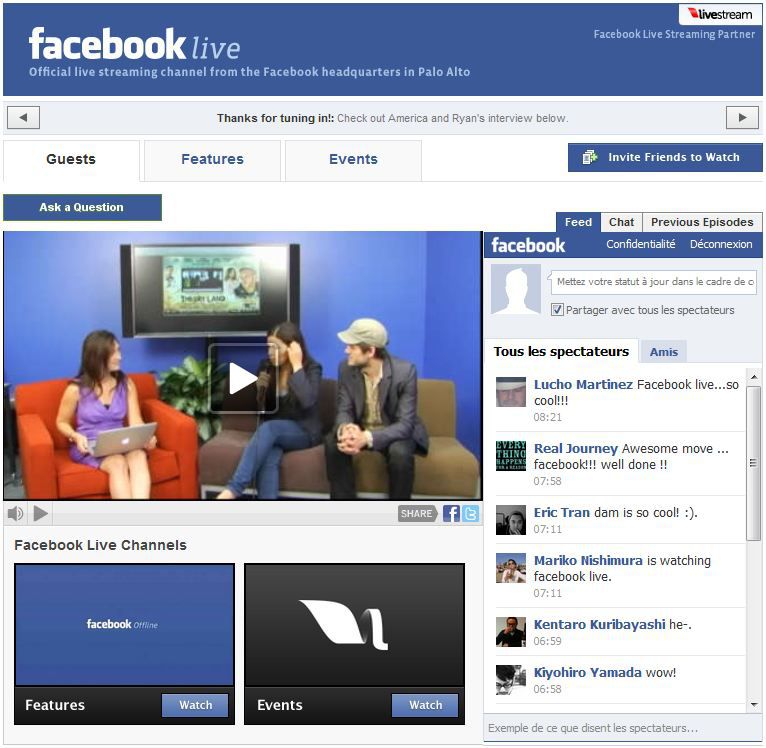
Task: Share video on Facebook icon
Action: (451, 513)
